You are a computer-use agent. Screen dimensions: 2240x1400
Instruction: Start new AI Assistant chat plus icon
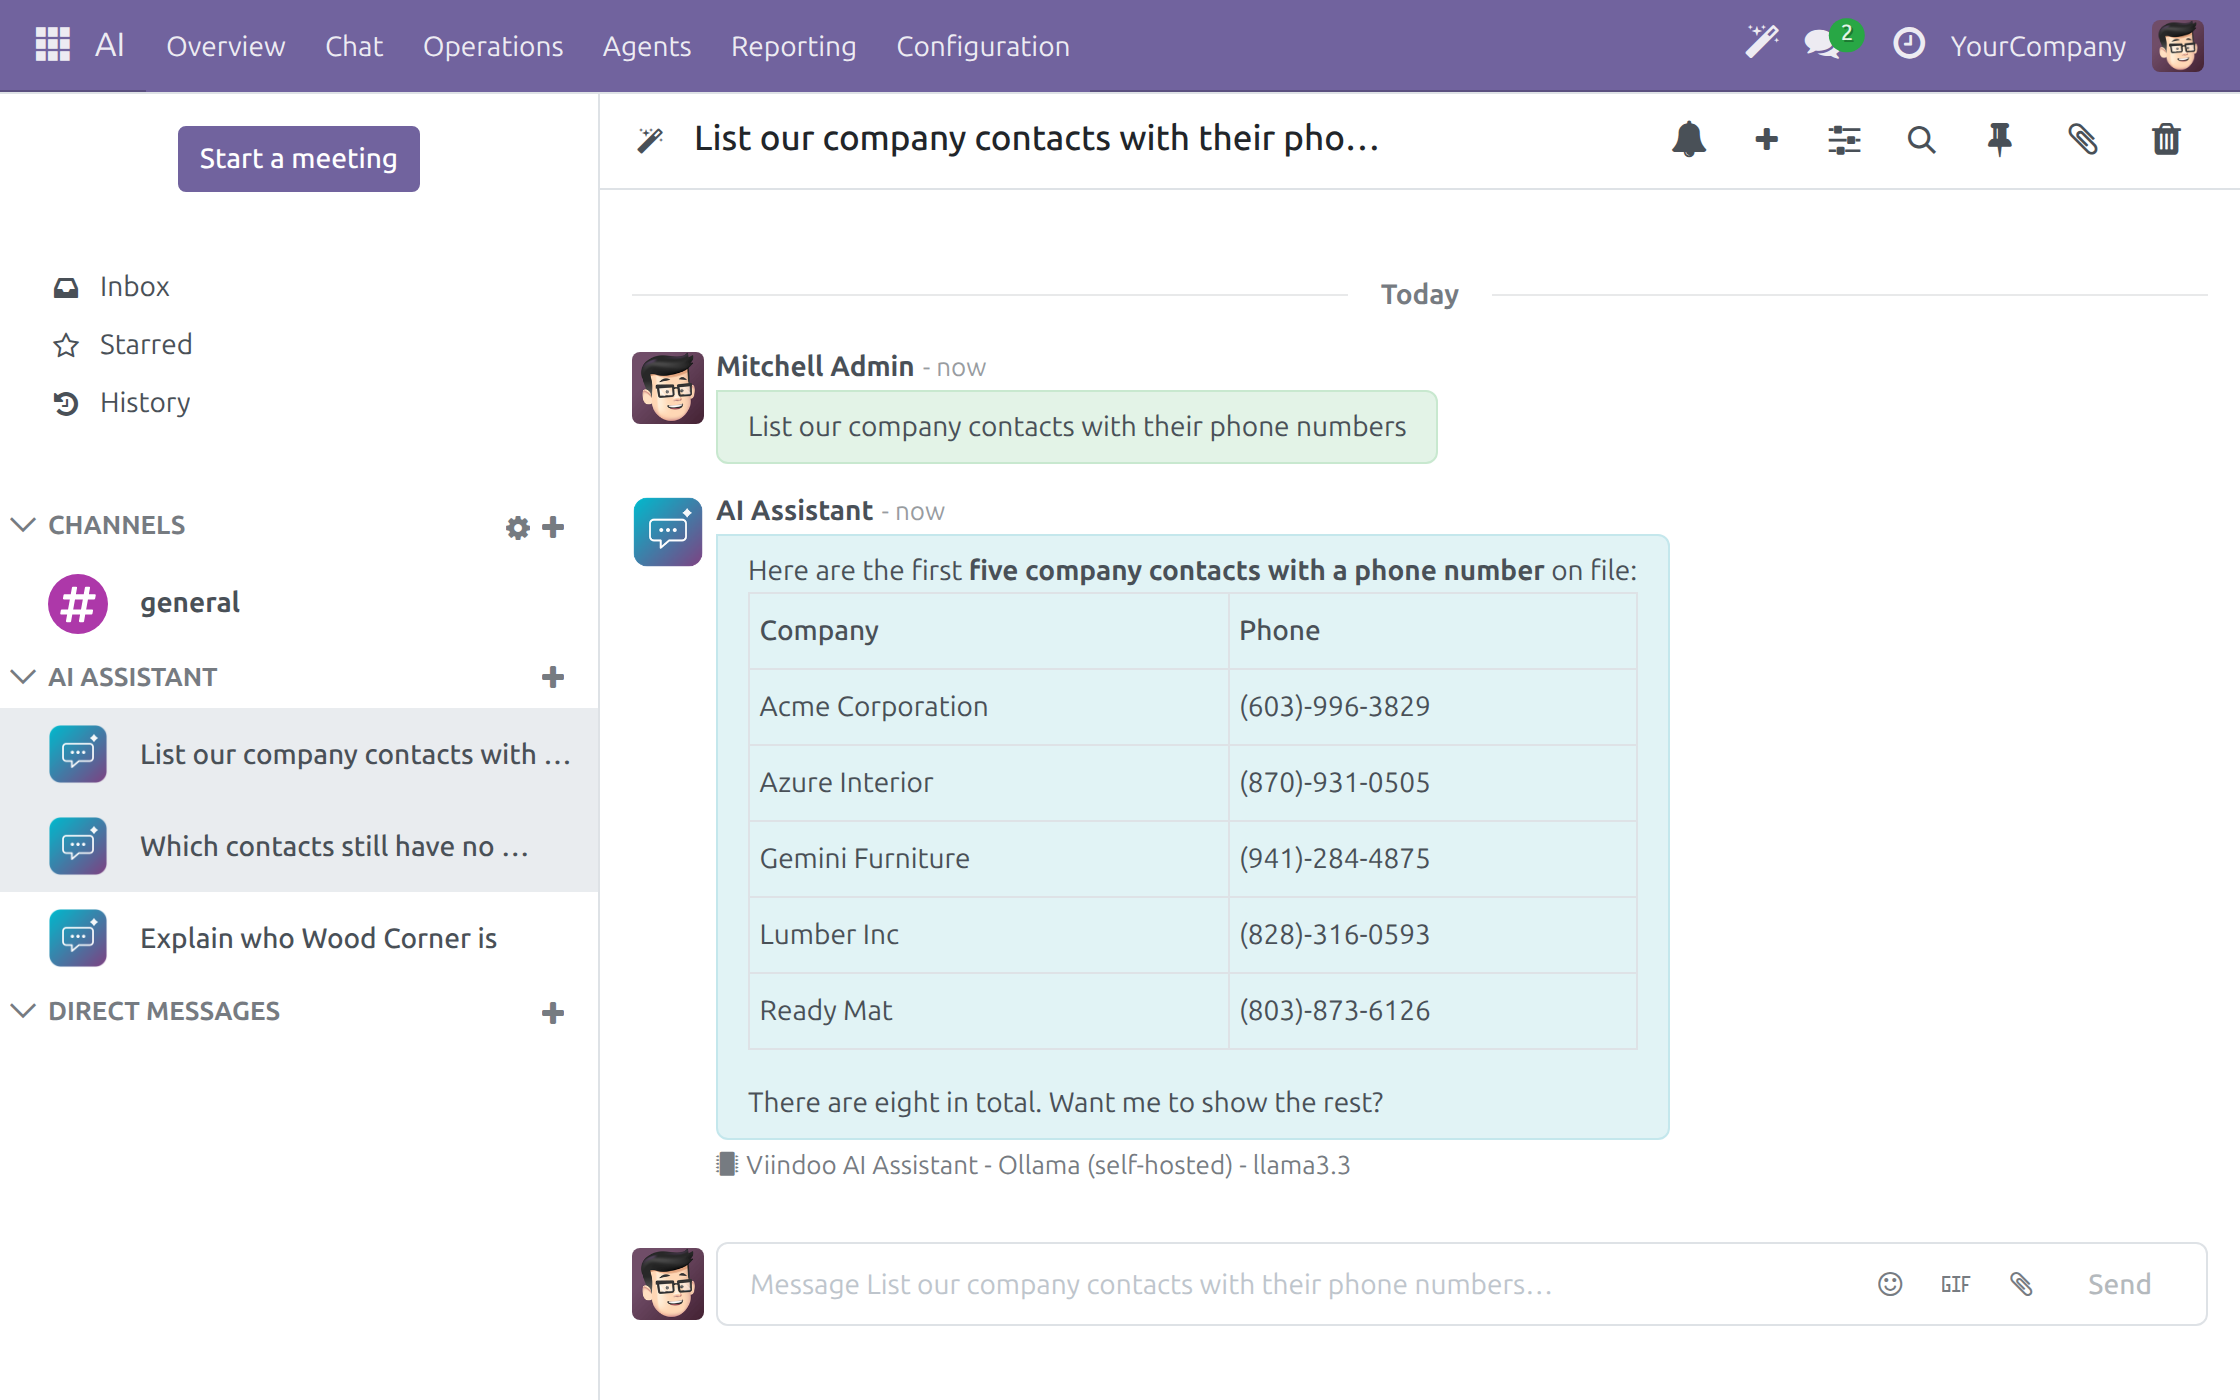point(553,677)
